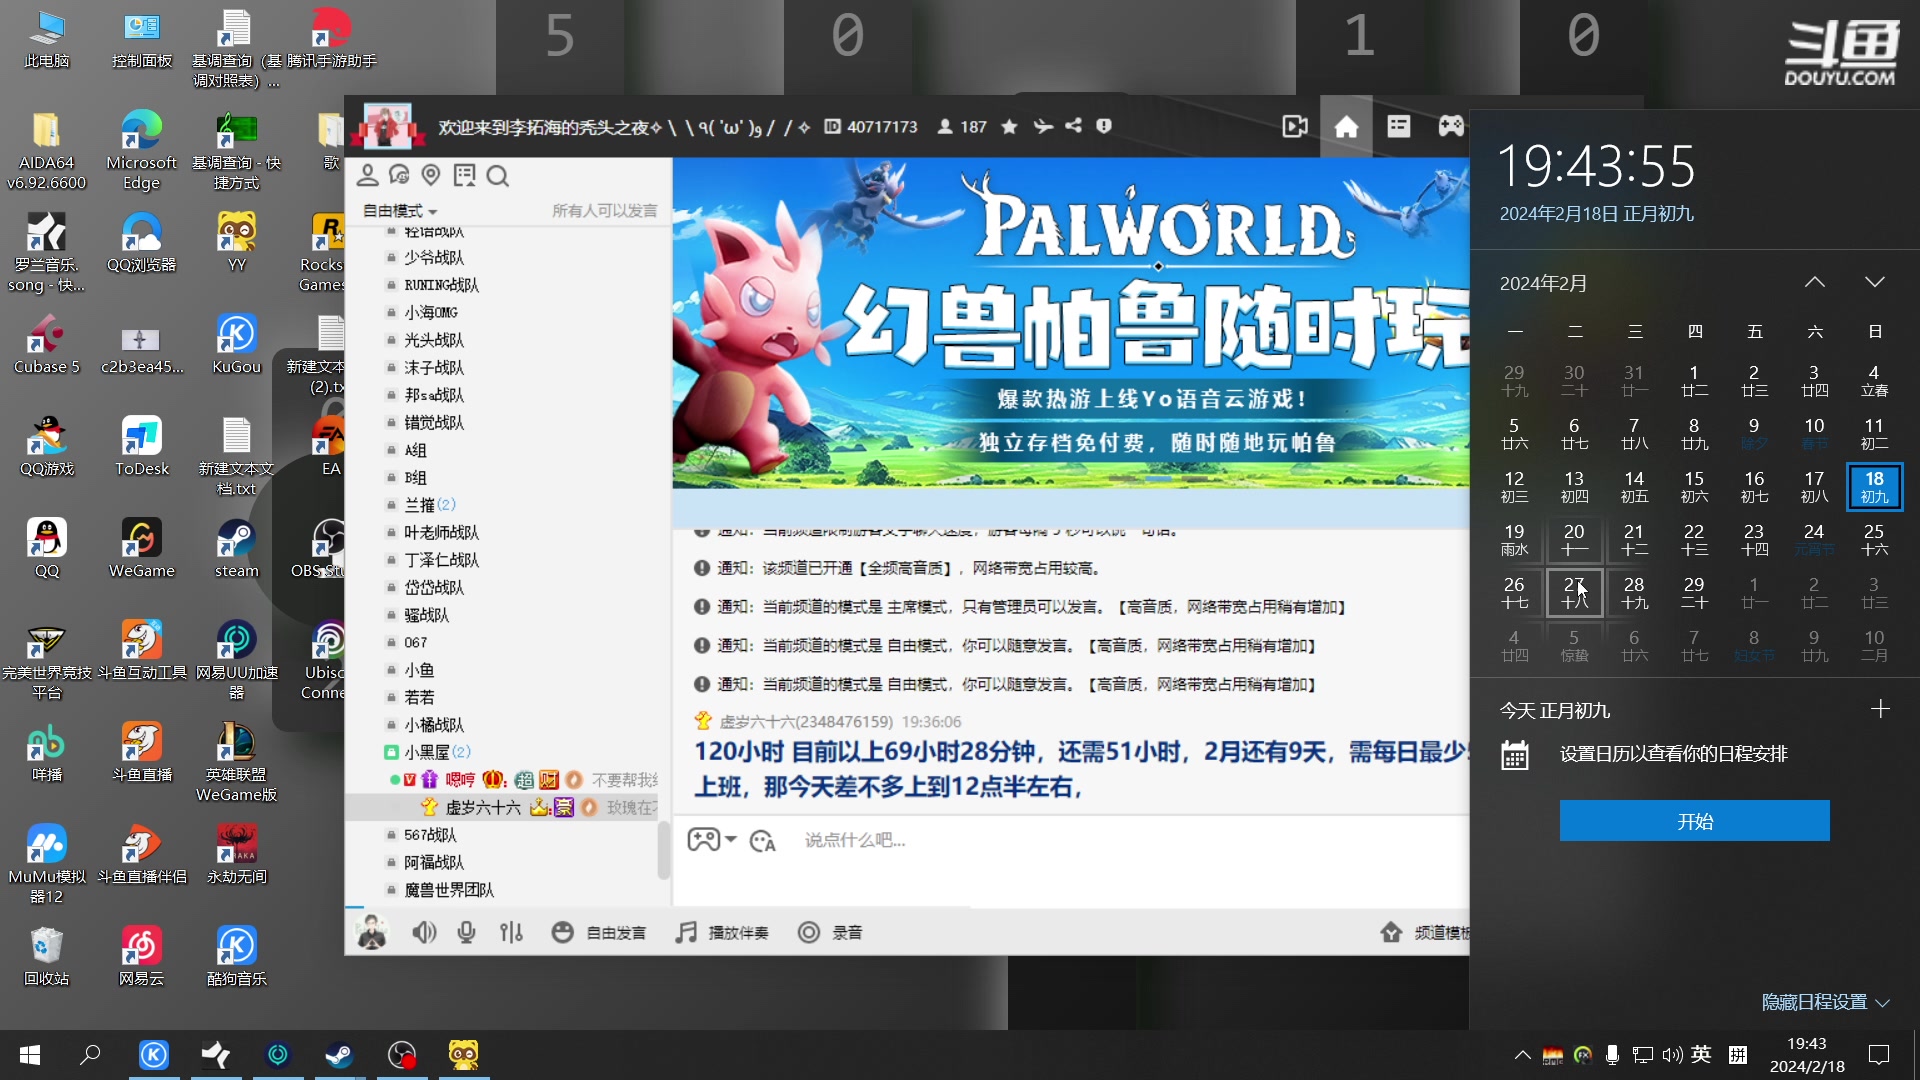Open channel member search with magnifier icon
Image resolution: width=1920 pixels, height=1080 pixels.
(499, 176)
